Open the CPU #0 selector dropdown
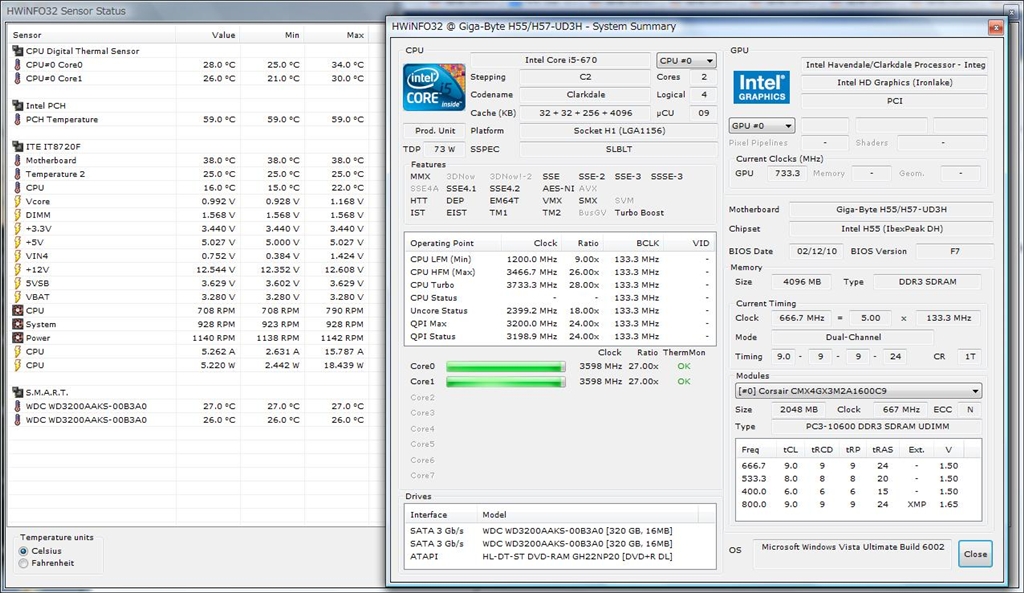Viewport: 1024px width, 593px height. 686,61
